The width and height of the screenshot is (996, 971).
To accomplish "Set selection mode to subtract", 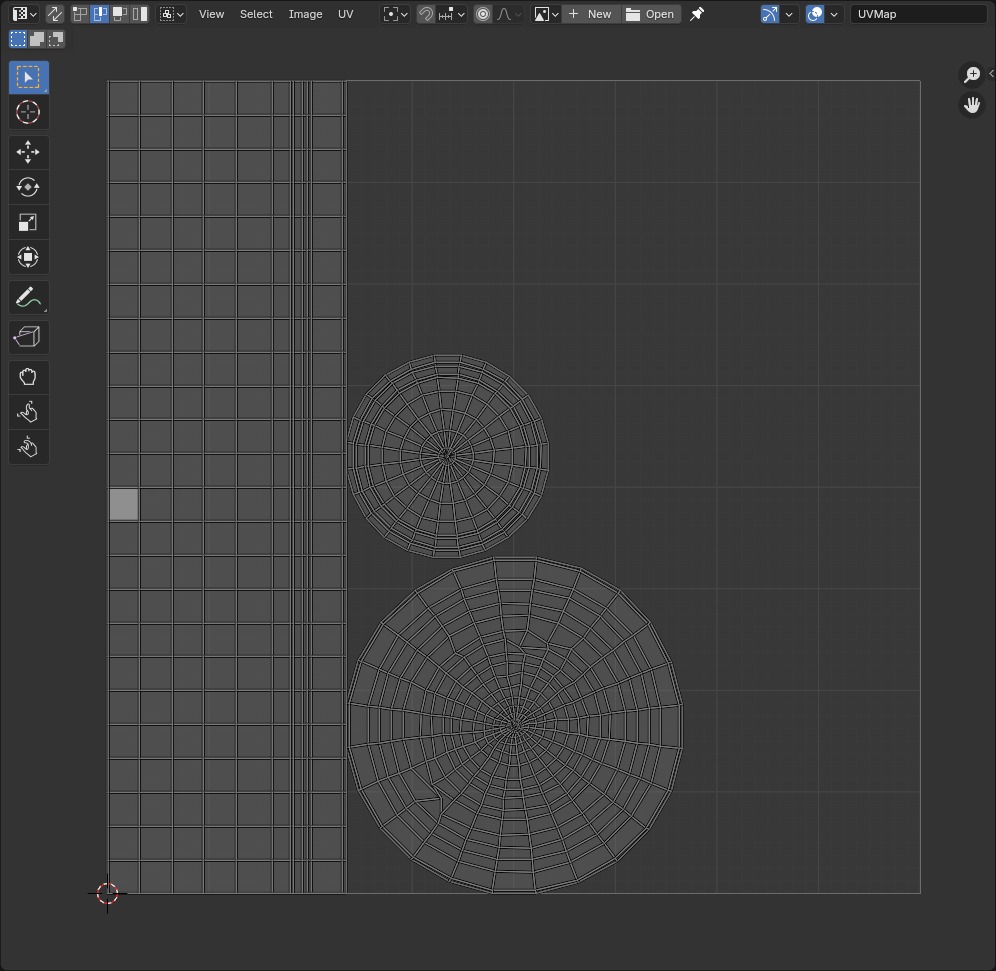I will pyautogui.click(x=56, y=39).
